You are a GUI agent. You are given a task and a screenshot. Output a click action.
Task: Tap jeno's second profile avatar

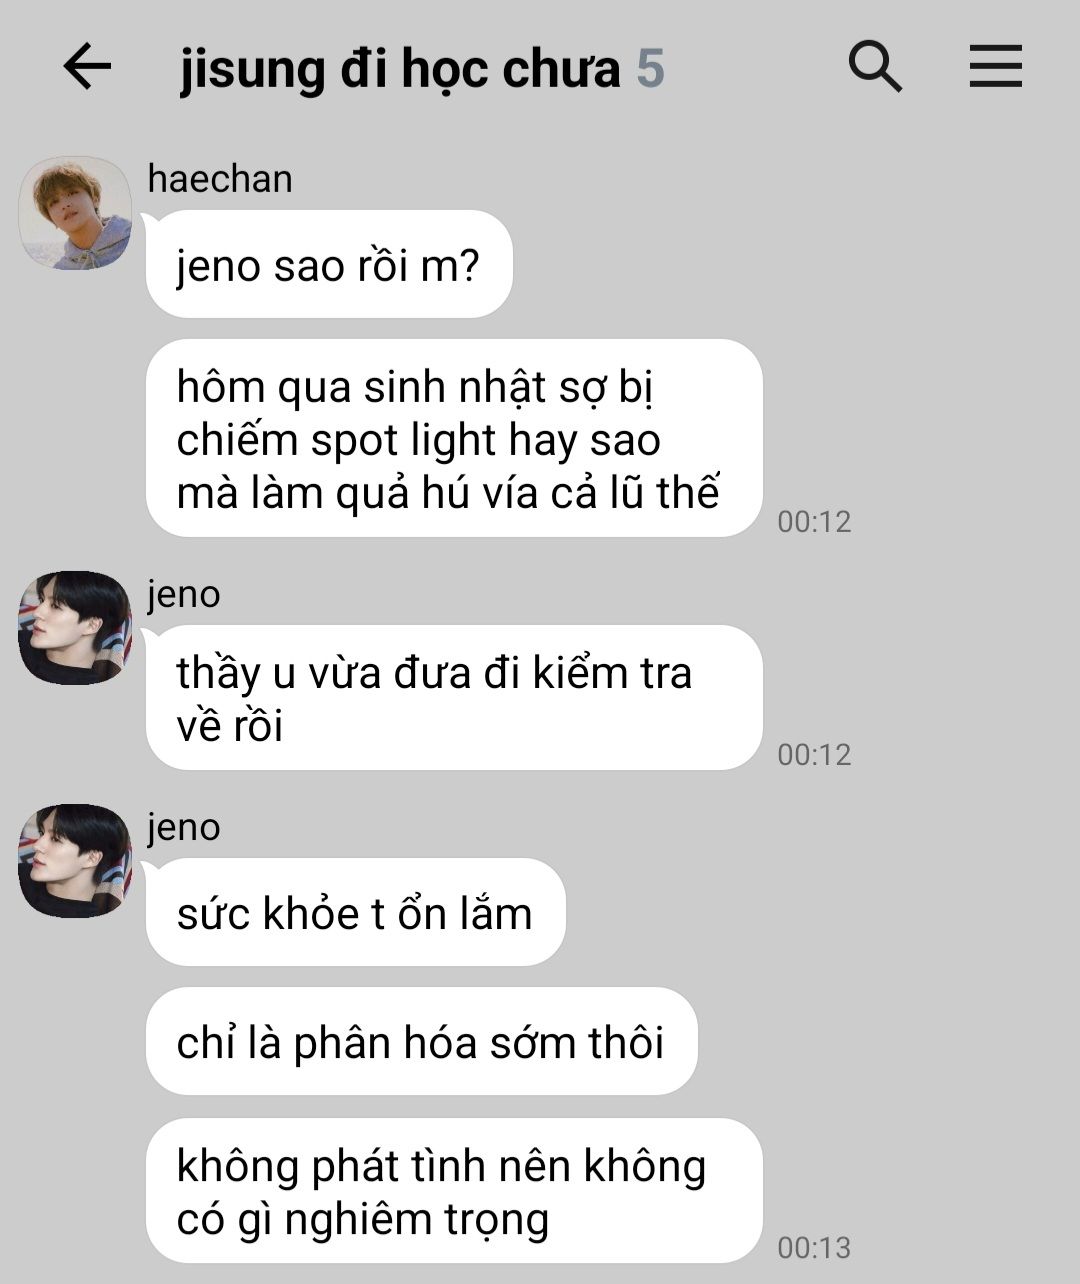pos(75,861)
